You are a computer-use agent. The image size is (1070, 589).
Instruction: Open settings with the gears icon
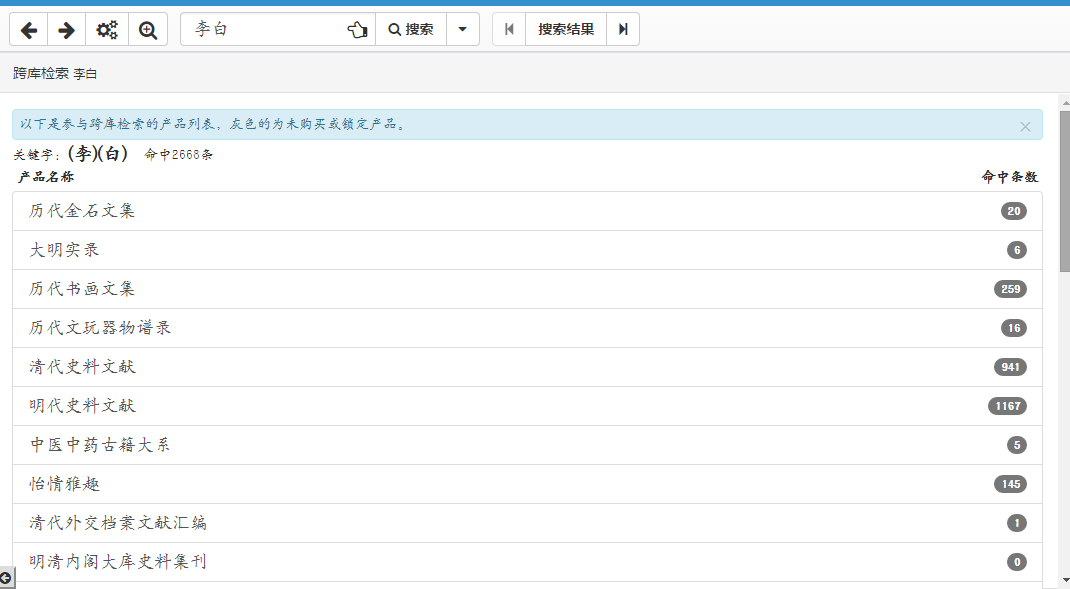pyautogui.click(x=107, y=30)
